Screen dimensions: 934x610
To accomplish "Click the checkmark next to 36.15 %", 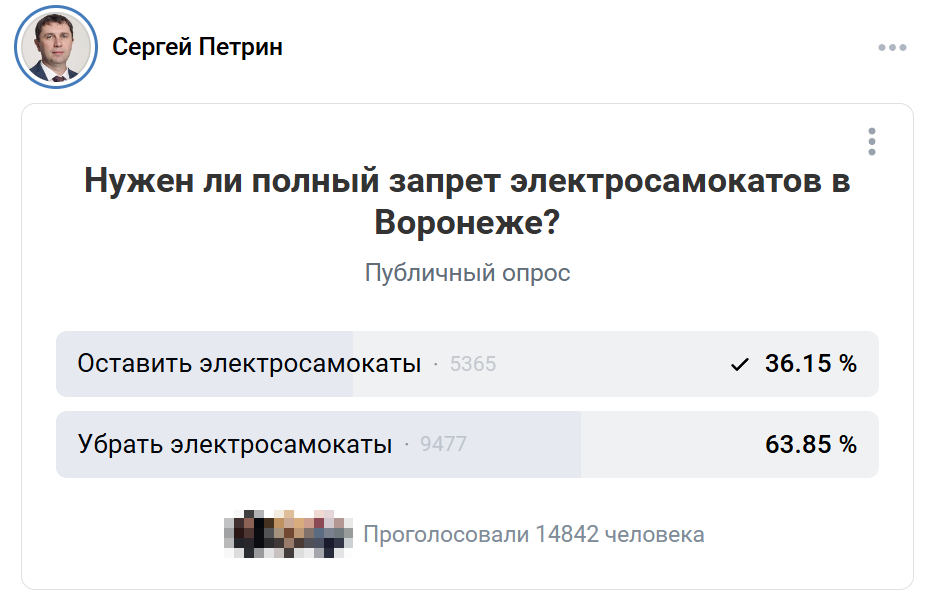I will pos(740,365).
